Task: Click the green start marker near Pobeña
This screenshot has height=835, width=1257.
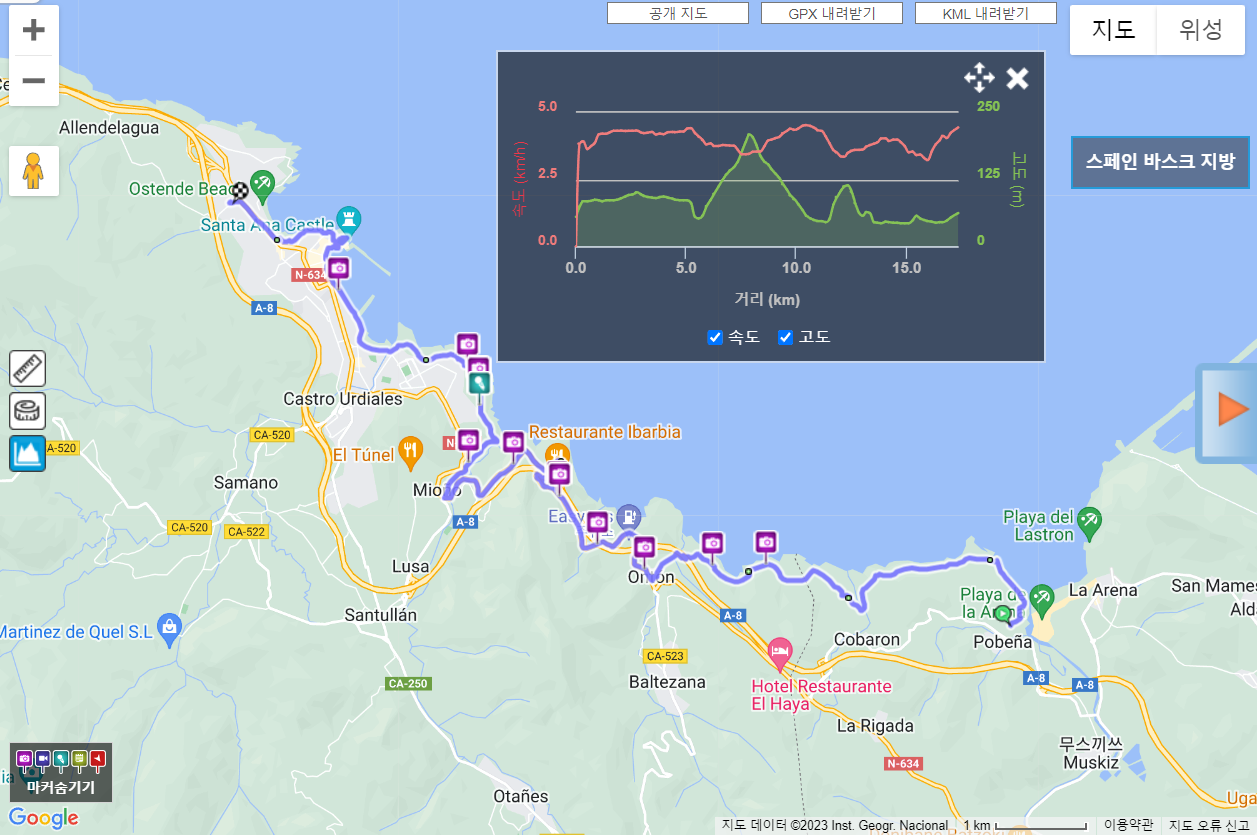Action: 1003,612
